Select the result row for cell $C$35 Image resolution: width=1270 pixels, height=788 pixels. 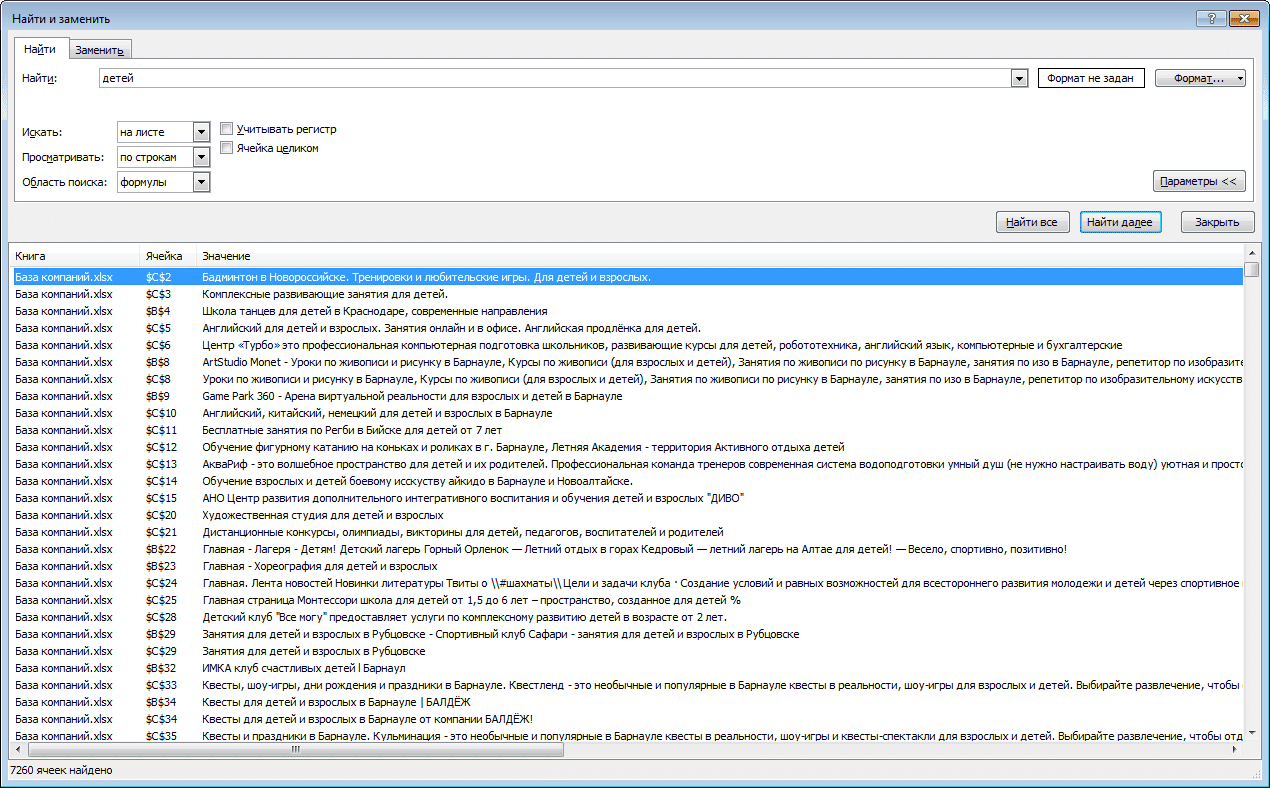coord(627,736)
